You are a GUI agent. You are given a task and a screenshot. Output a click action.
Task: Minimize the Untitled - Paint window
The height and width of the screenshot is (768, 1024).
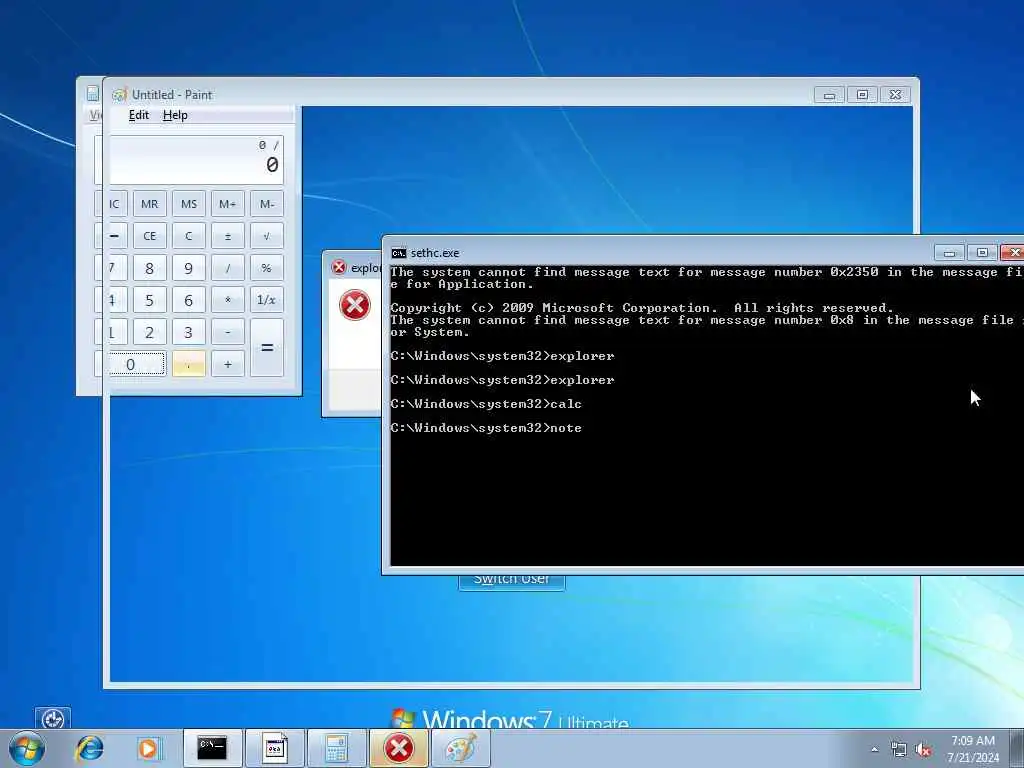(829, 95)
